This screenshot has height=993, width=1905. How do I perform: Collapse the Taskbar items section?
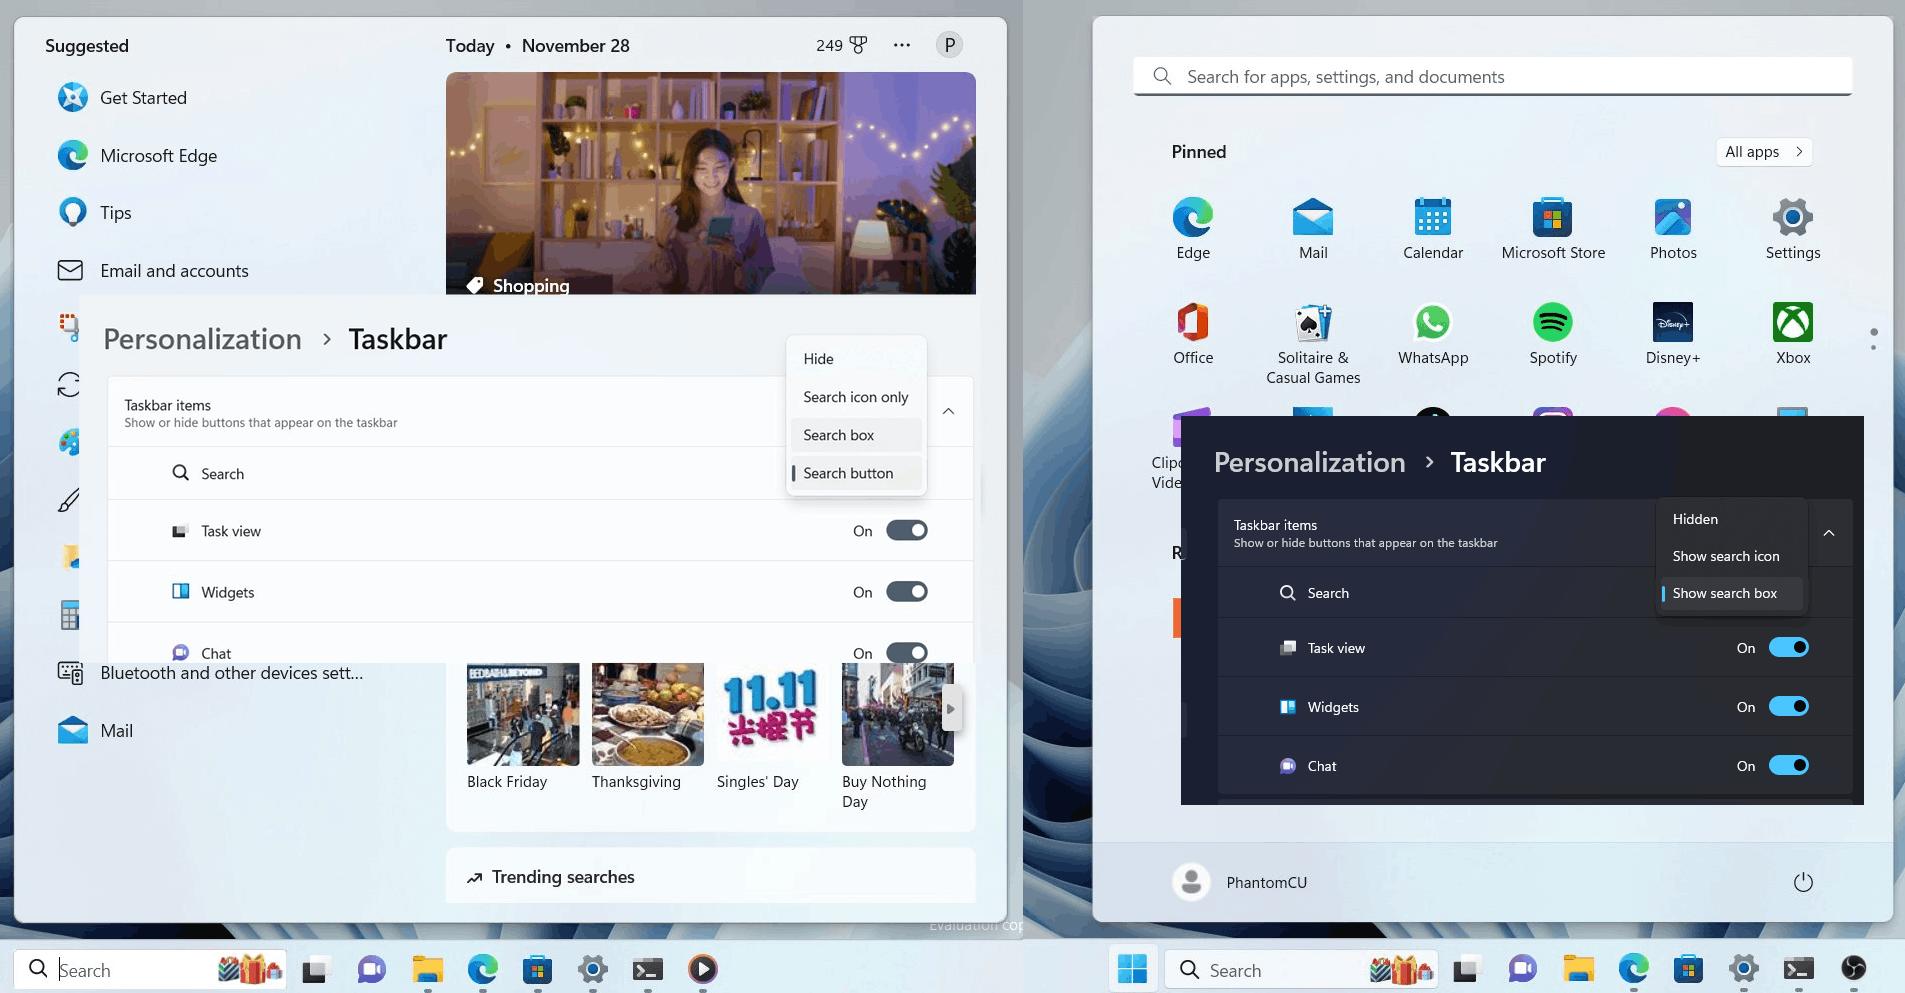(947, 411)
